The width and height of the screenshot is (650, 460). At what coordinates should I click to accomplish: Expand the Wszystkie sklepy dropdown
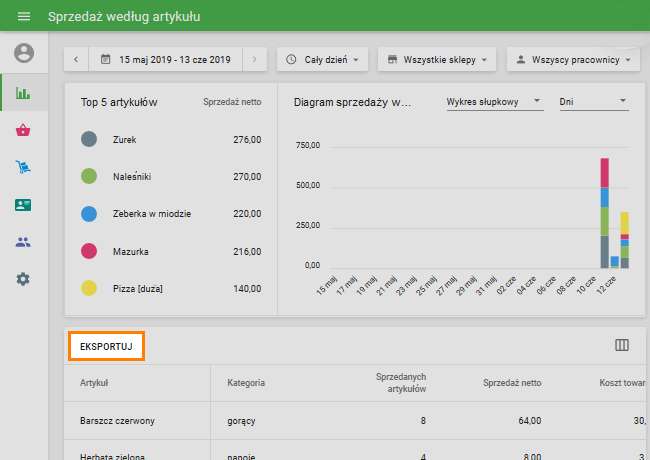tap(437, 60)
